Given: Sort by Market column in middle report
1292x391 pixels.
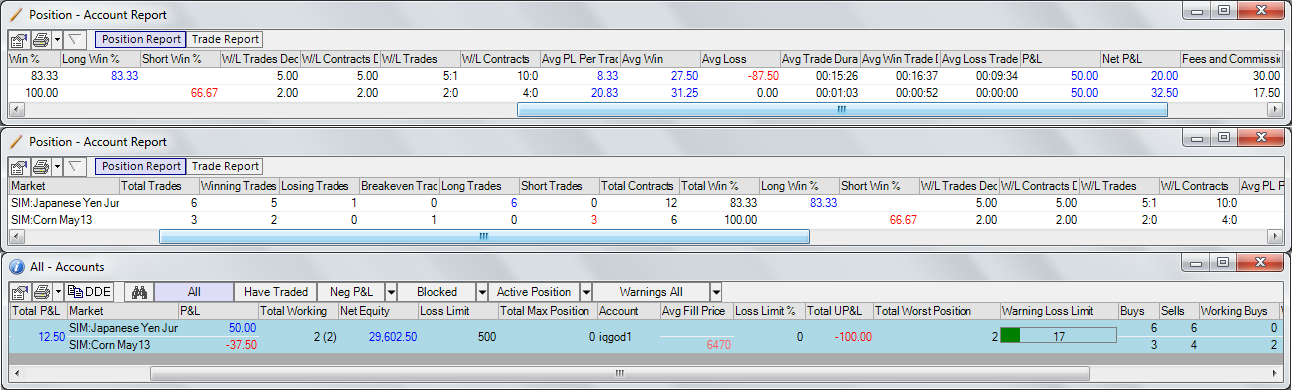Looking at the screenshot, I should [x=65, y=186].
